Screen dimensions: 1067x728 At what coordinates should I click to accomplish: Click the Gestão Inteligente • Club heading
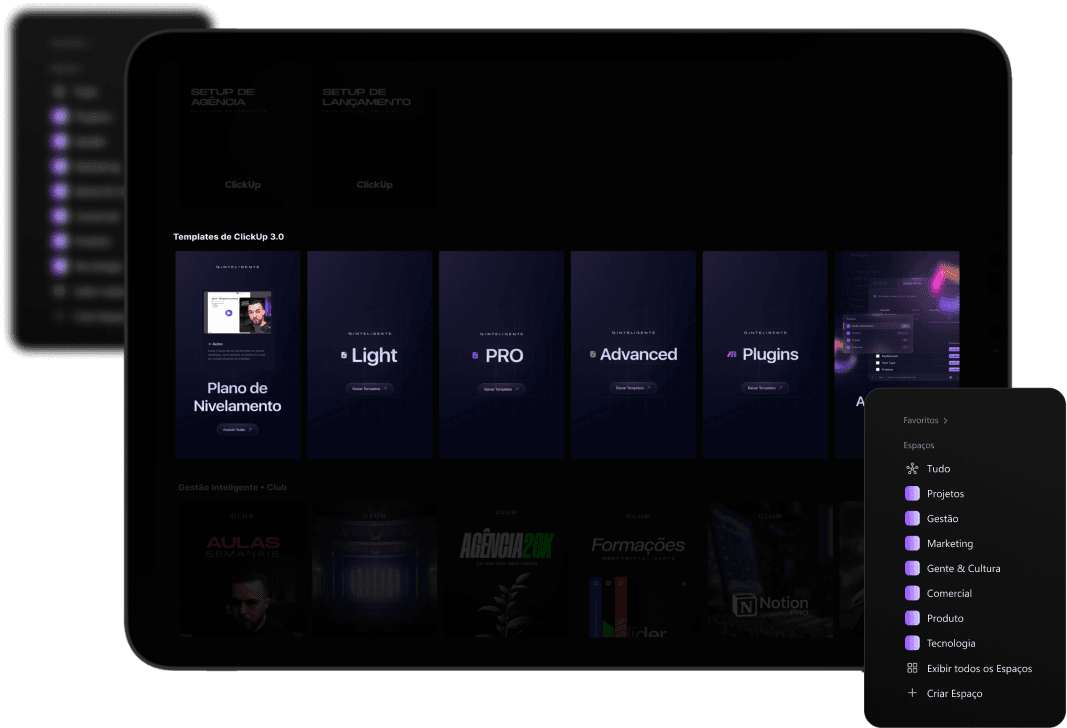tap(233, 487)
